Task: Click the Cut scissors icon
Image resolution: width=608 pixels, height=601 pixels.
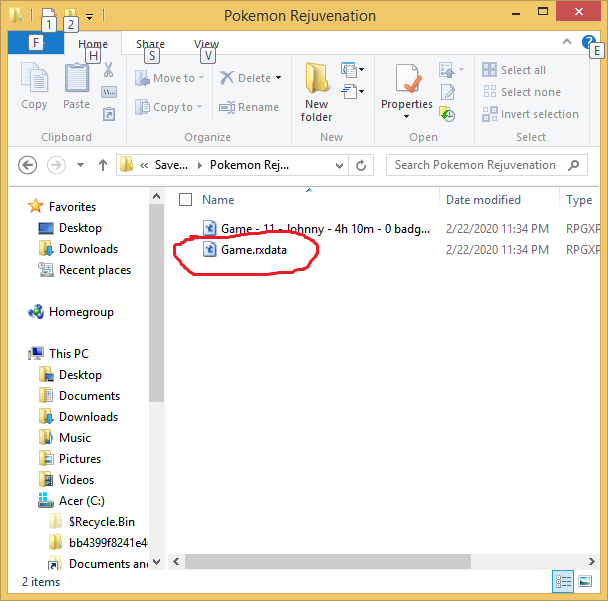Action: click(108, 70)
